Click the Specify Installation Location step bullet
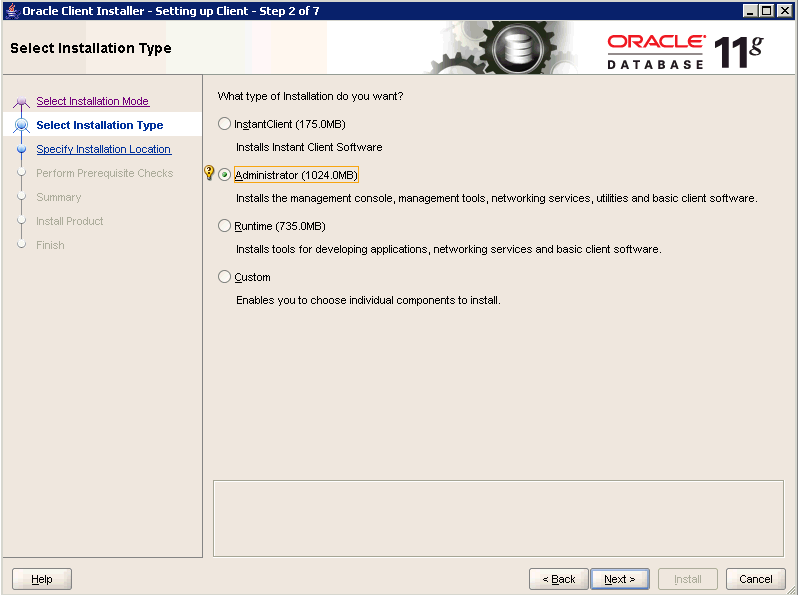The image size is (798, 595). (21, 150)
